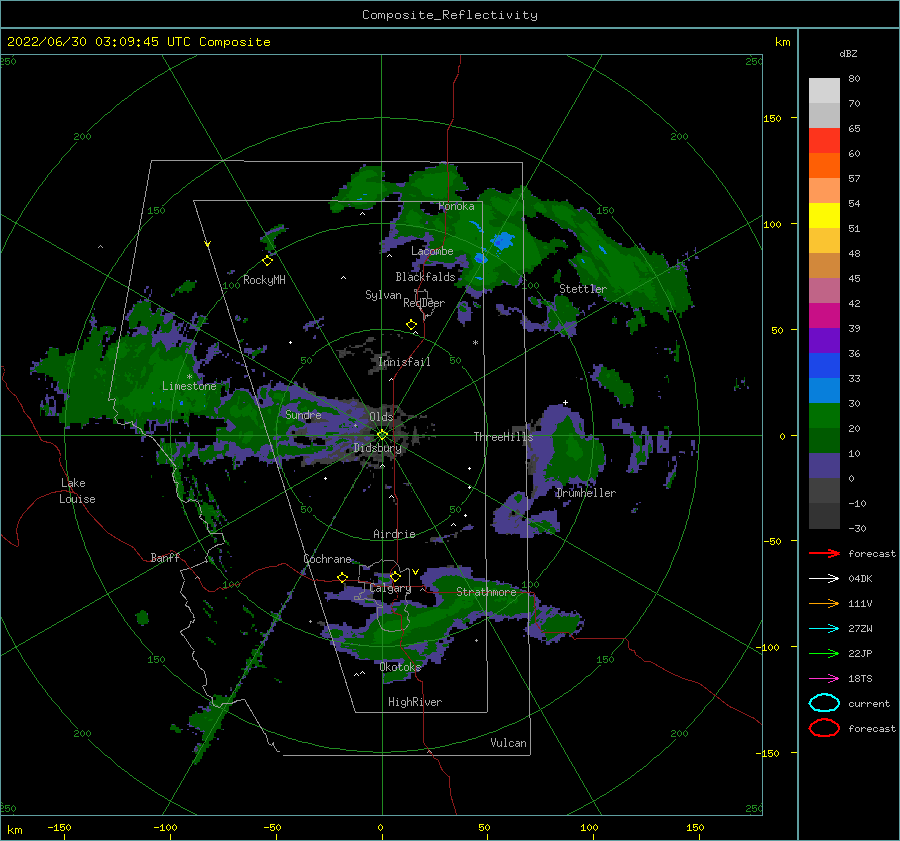Image resolution: width=900 pixels, height=841 pixels.
Task: Click the Drumheller label
Action: click(x=586, y=493)
